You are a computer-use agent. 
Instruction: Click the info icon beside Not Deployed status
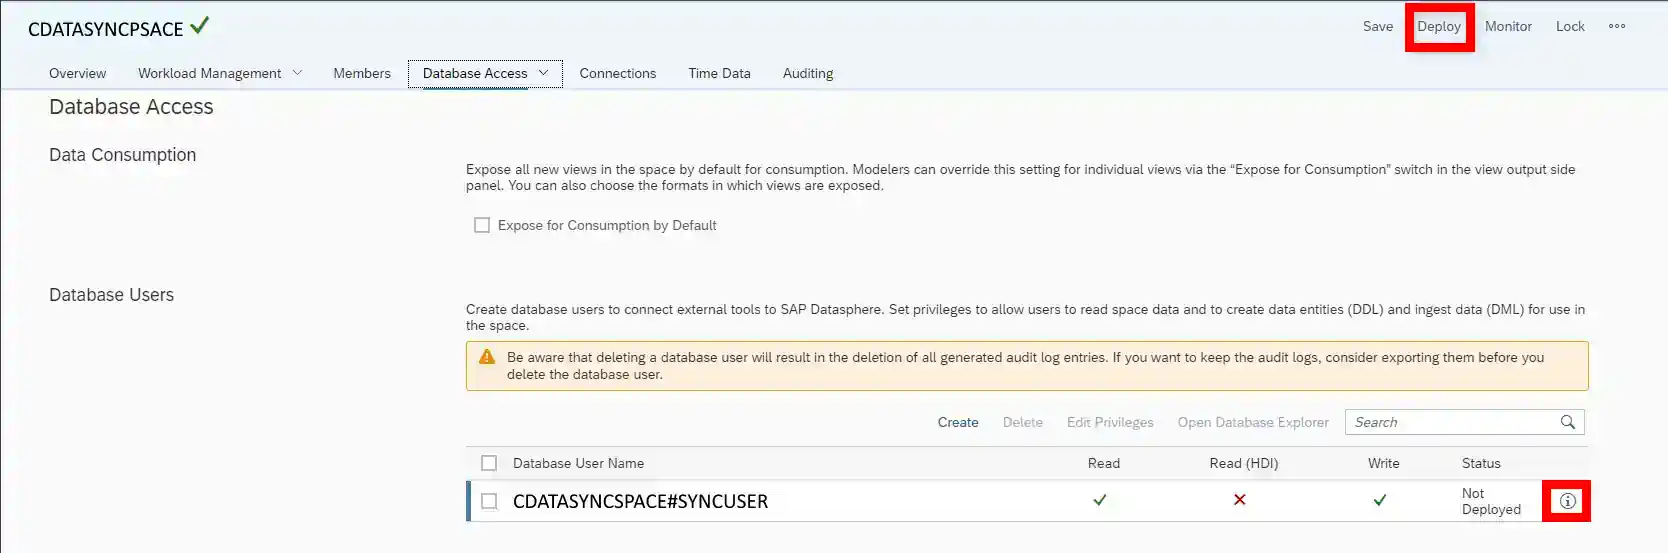[1567, 501]
